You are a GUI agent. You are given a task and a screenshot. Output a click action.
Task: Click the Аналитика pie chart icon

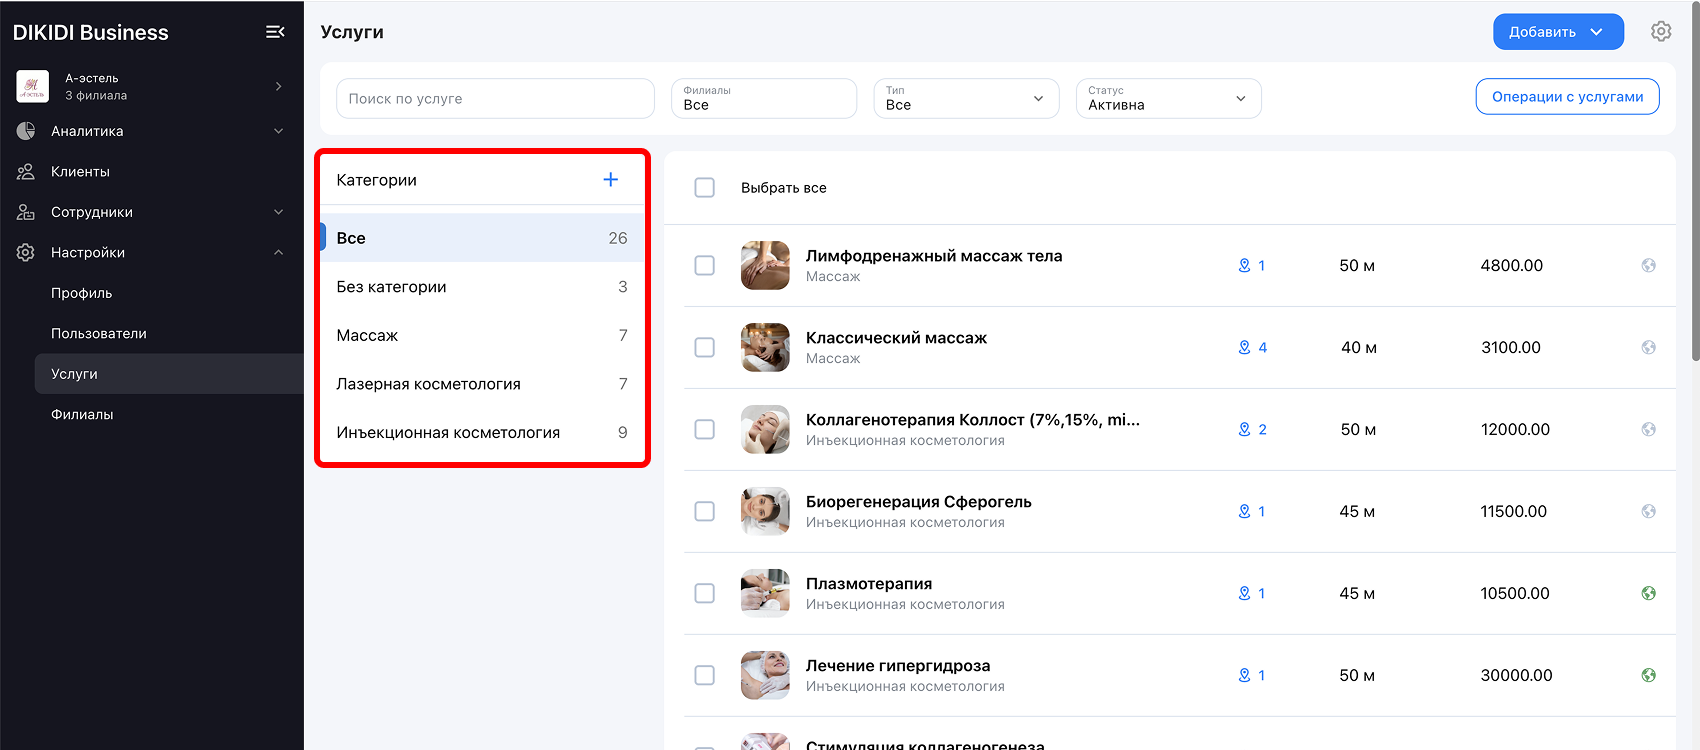(26, 131)
